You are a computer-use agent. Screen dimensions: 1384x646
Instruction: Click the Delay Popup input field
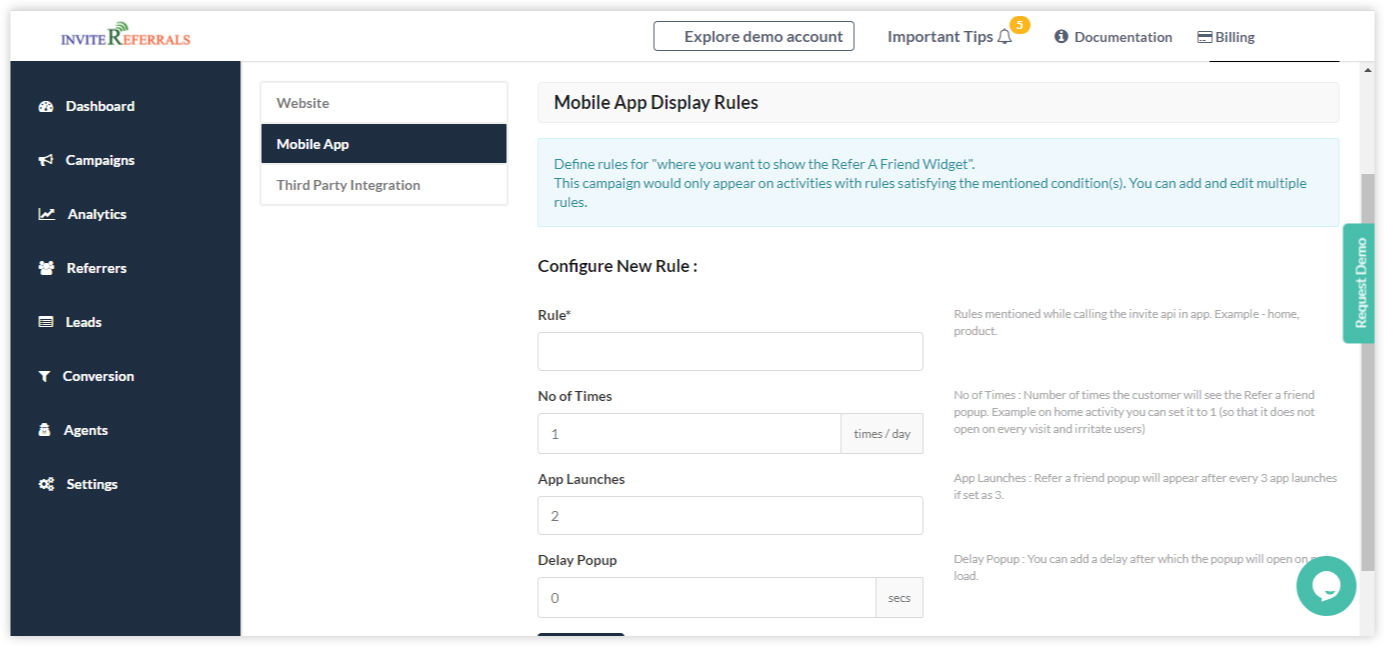(x=707, y=598)
